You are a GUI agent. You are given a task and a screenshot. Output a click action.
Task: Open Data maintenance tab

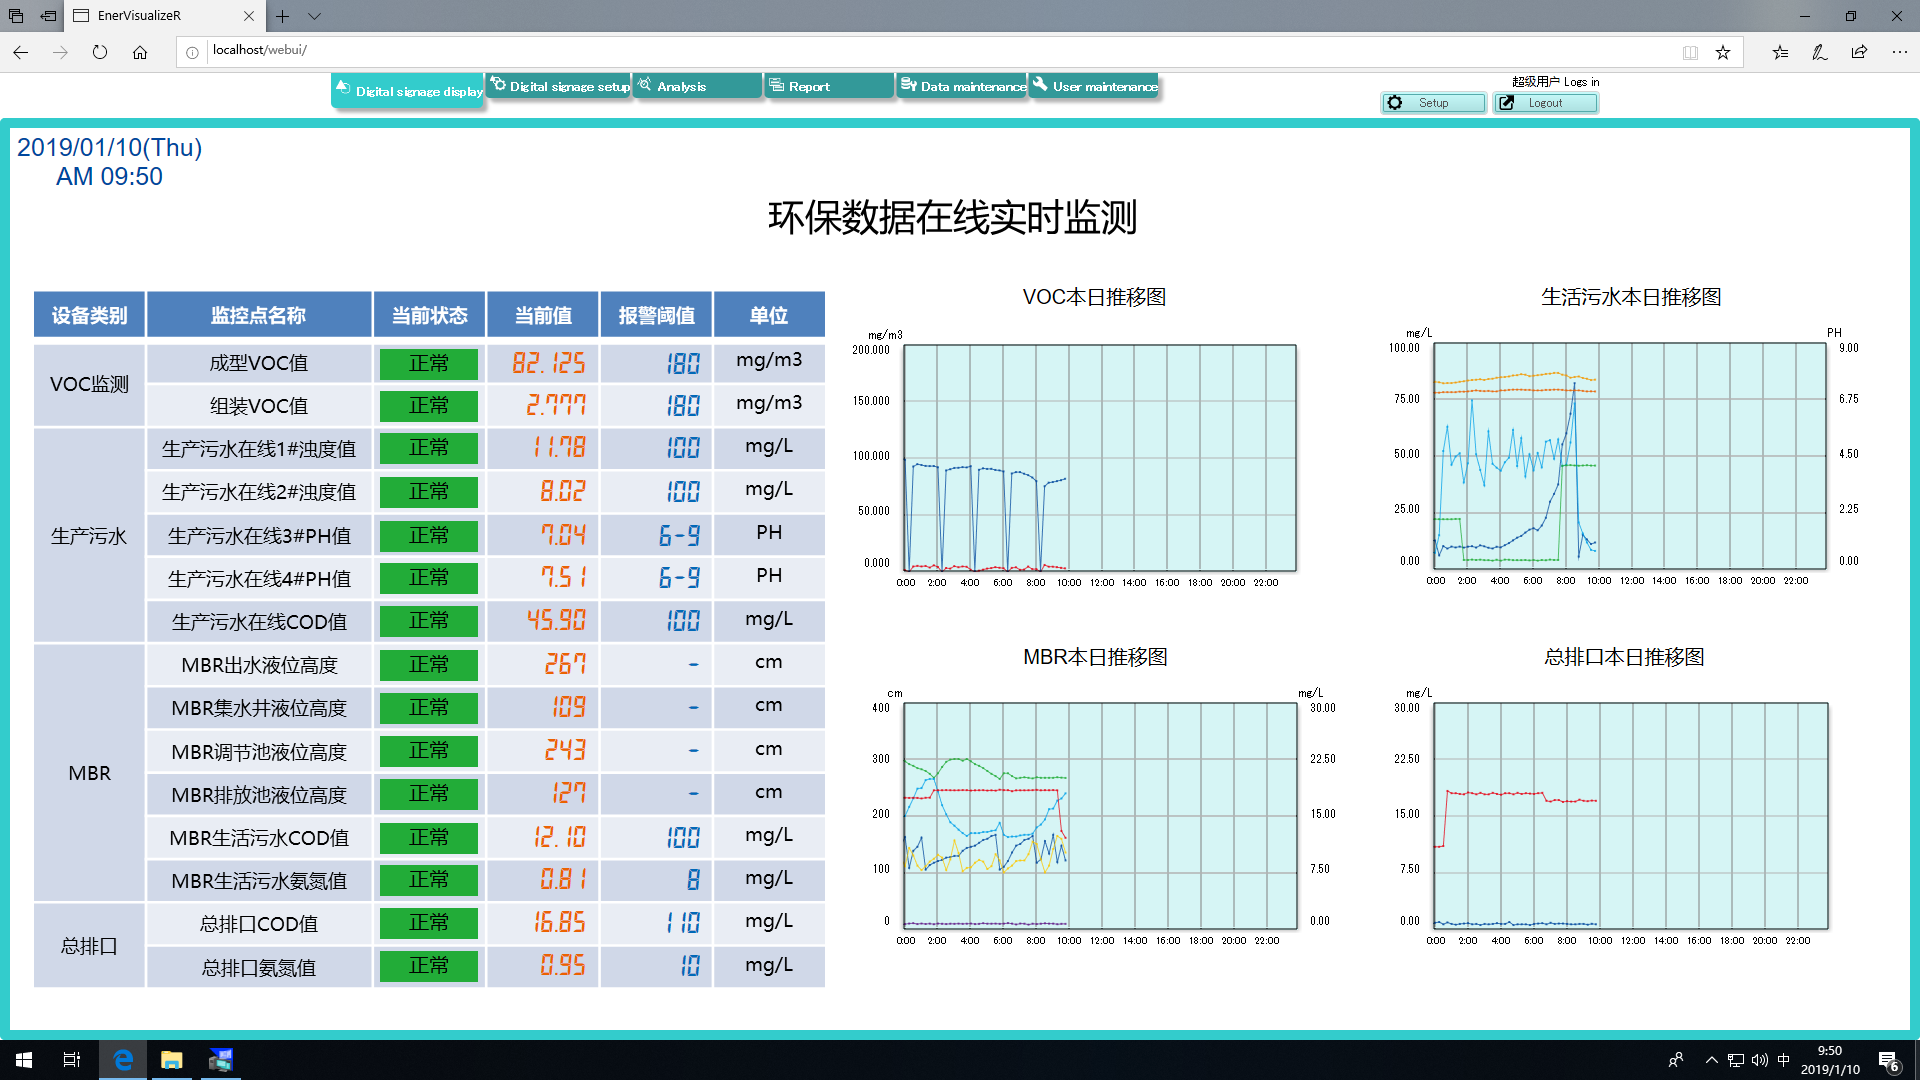click(x=963, y=87)
